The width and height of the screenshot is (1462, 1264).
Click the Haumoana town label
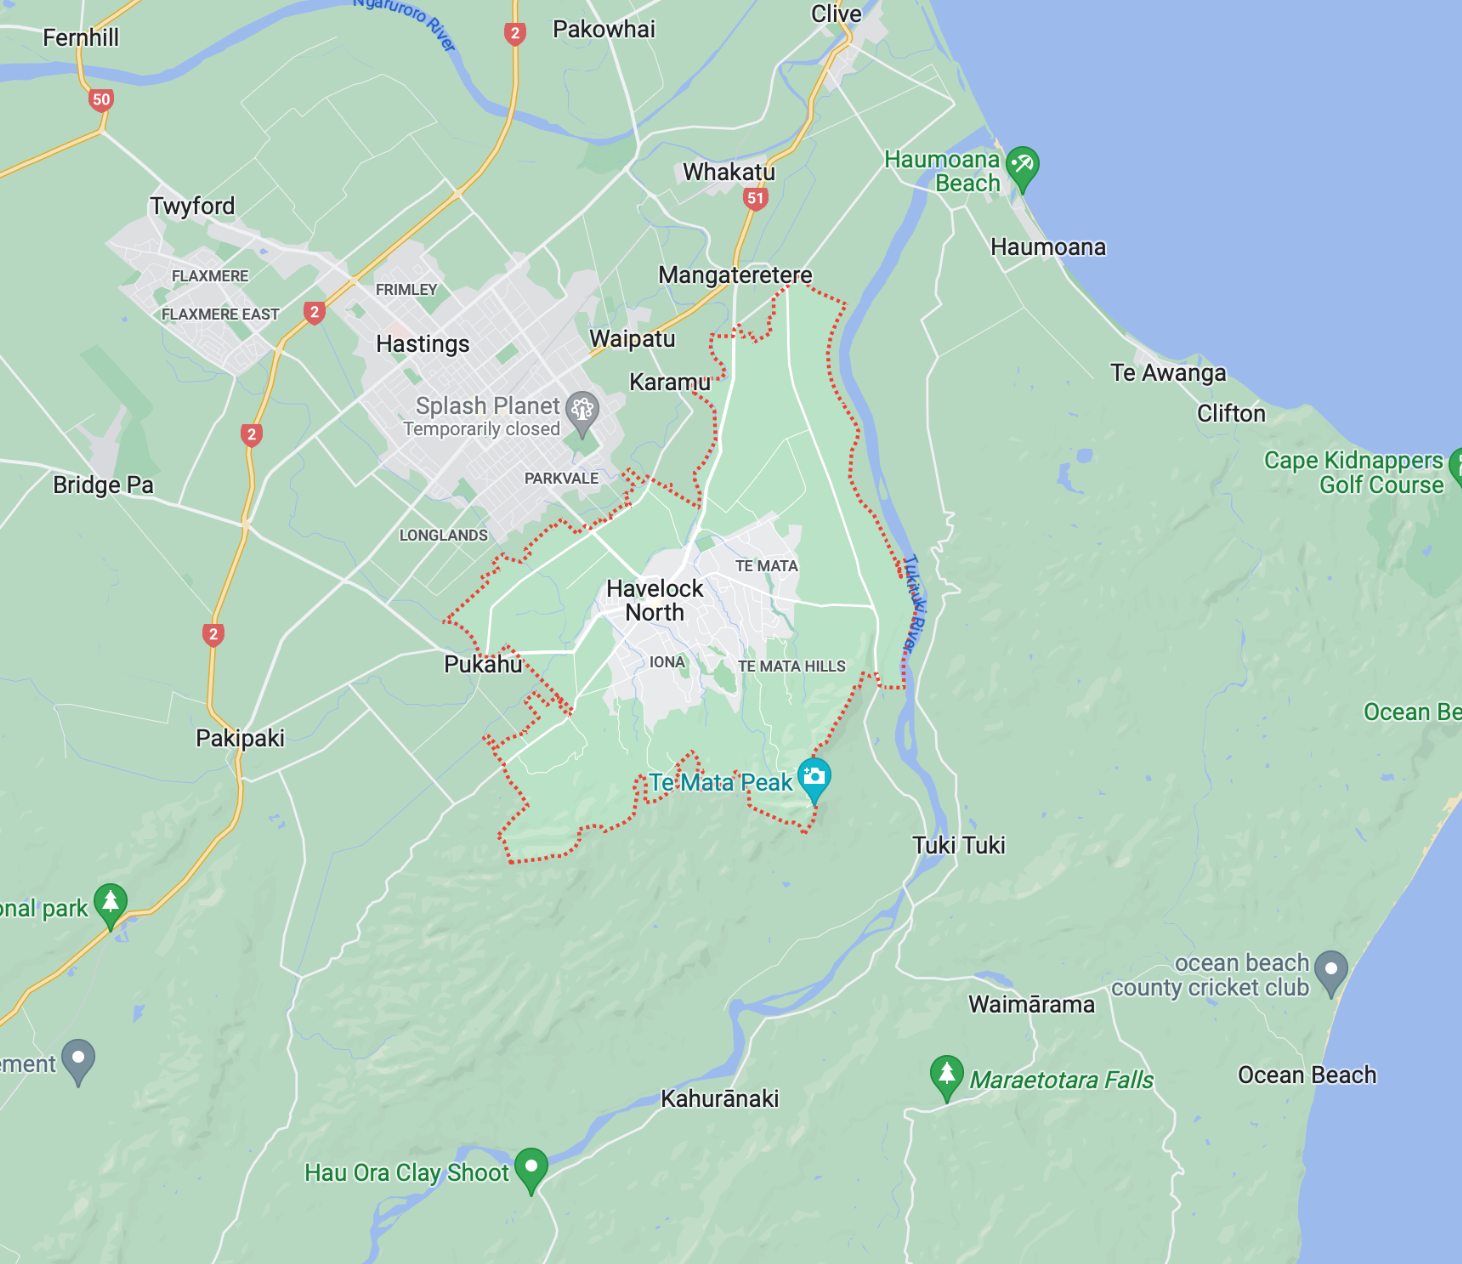pos(1048,247)
